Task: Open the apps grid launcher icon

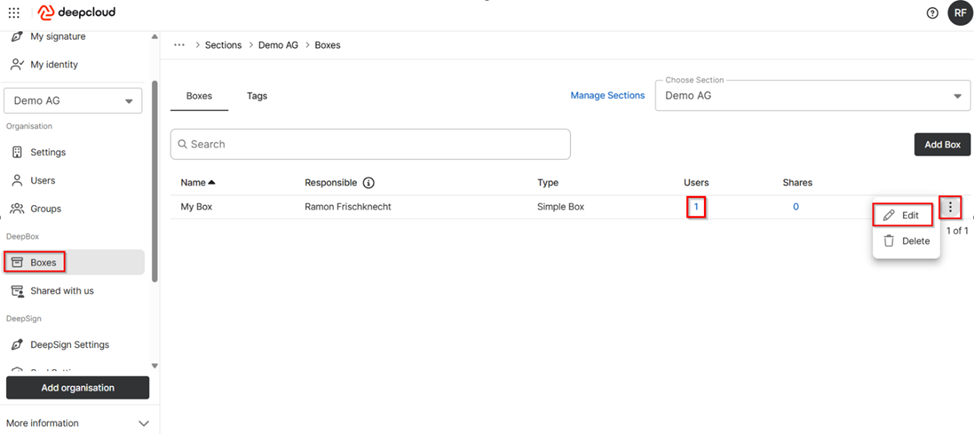Action: pyautogui.click(x=14, y=13)
